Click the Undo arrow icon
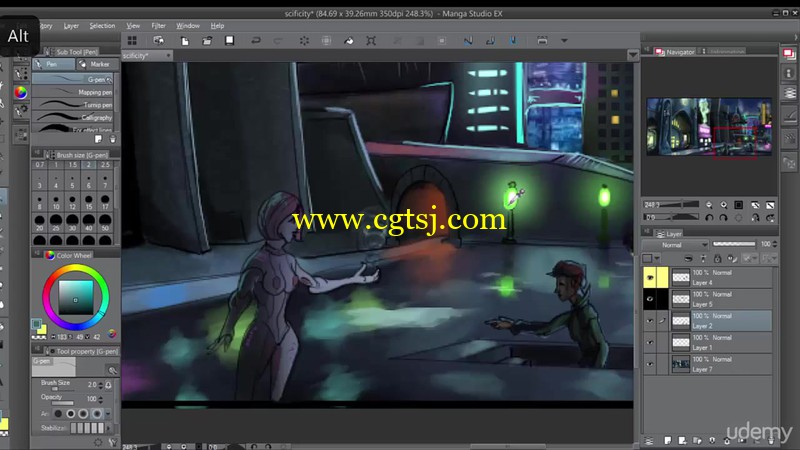 (x=256, y=40)
